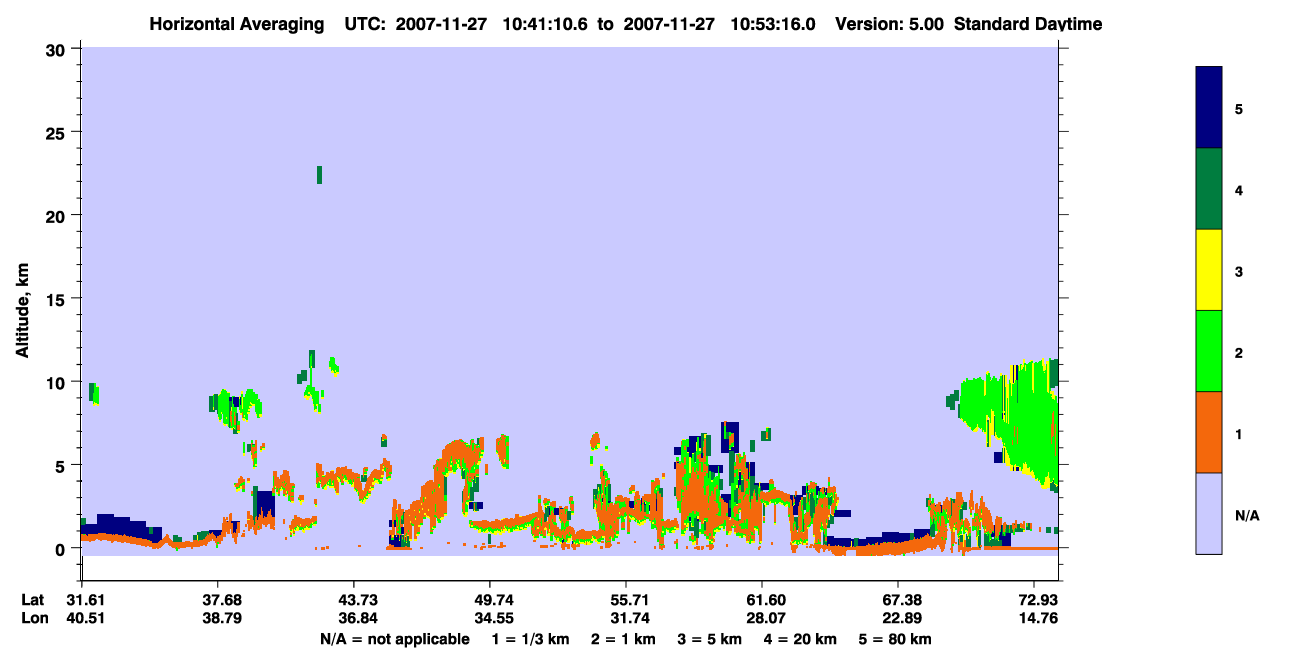Click the '2 = 1 km' legend text
This screenshot has height=667, width=1300.
point(623,639)
